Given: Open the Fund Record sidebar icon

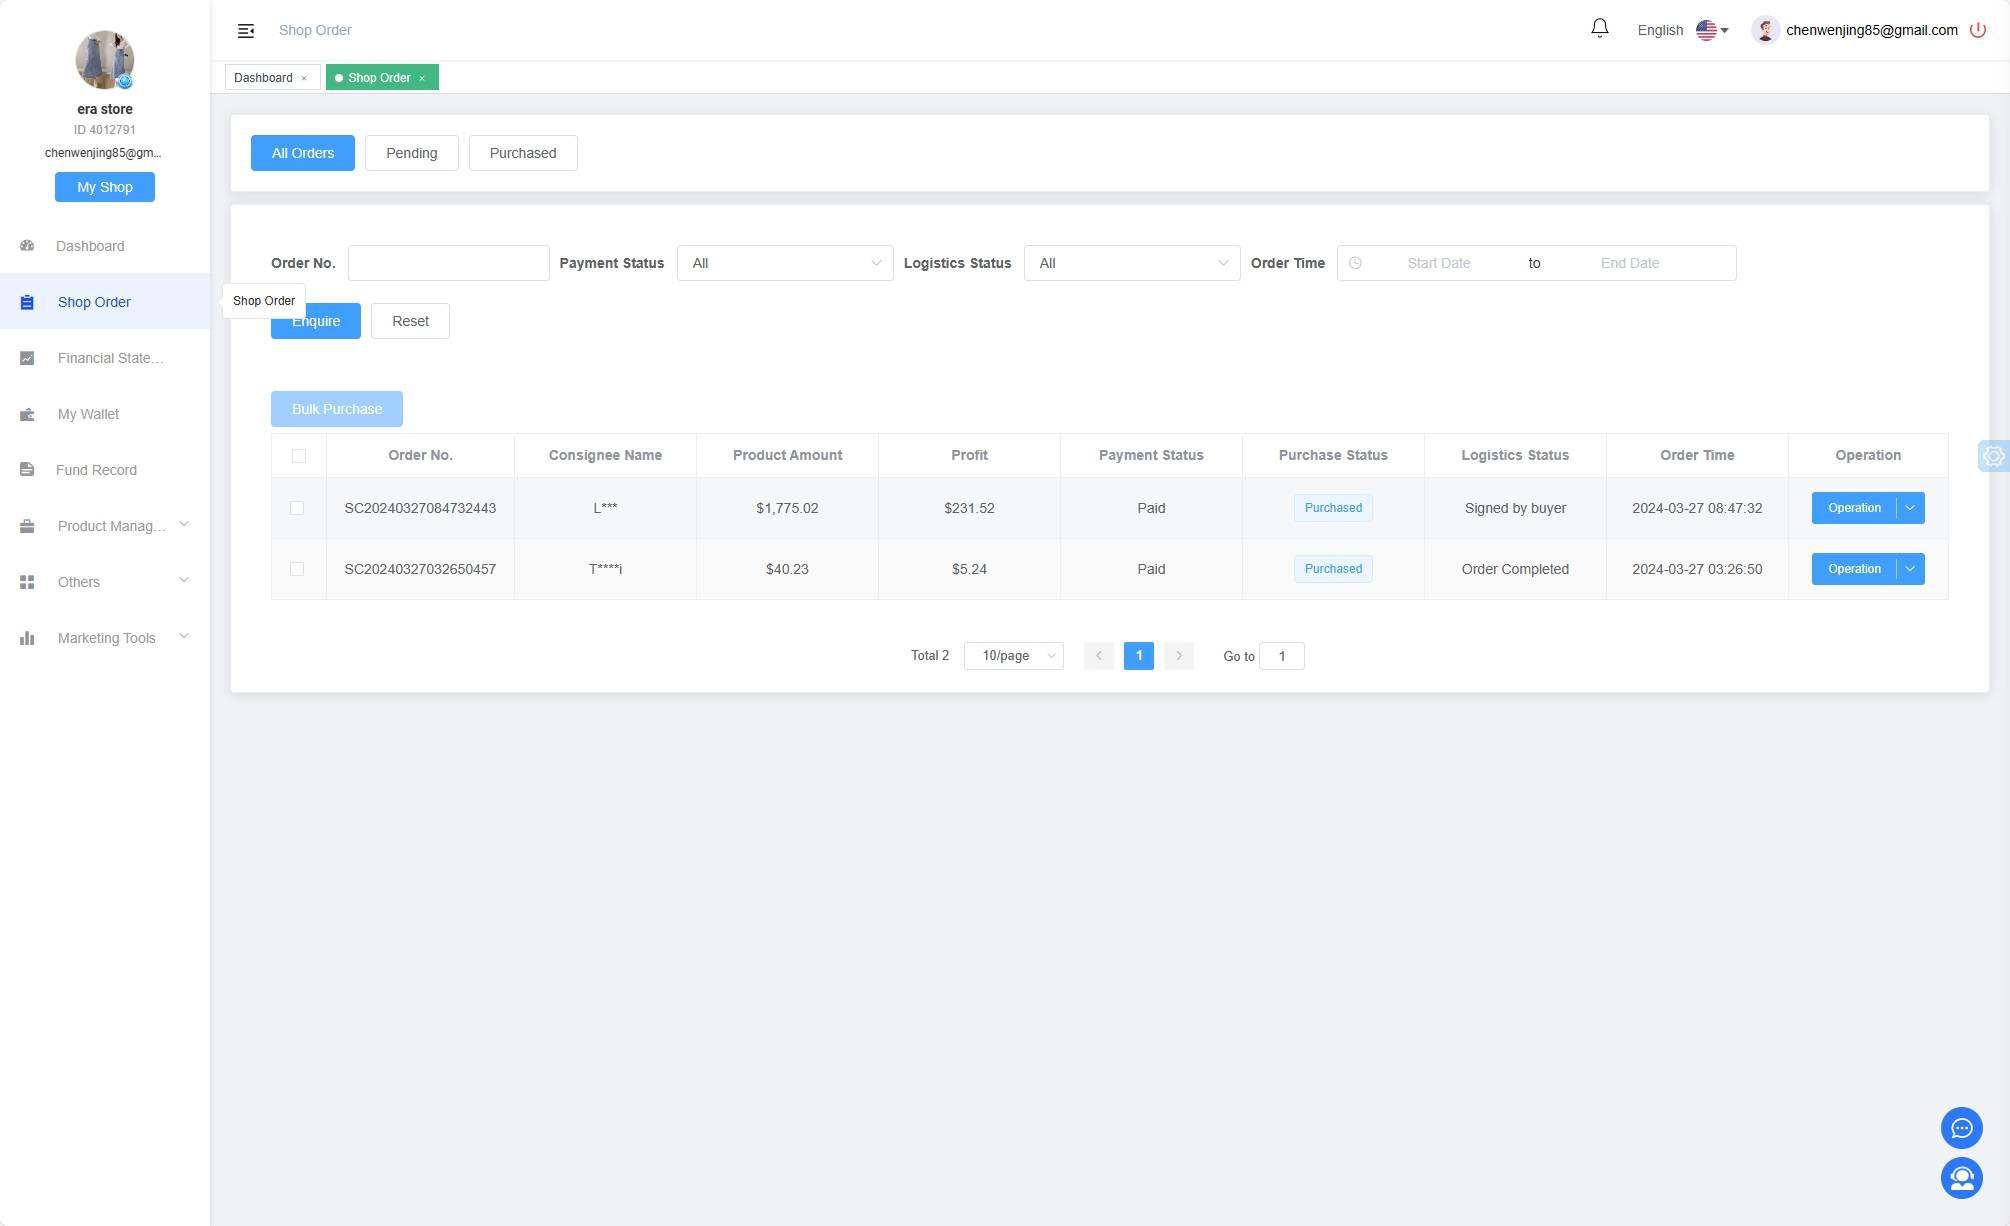Looking at the screenshot, I should pyautogui.click(x=27, y=469).
